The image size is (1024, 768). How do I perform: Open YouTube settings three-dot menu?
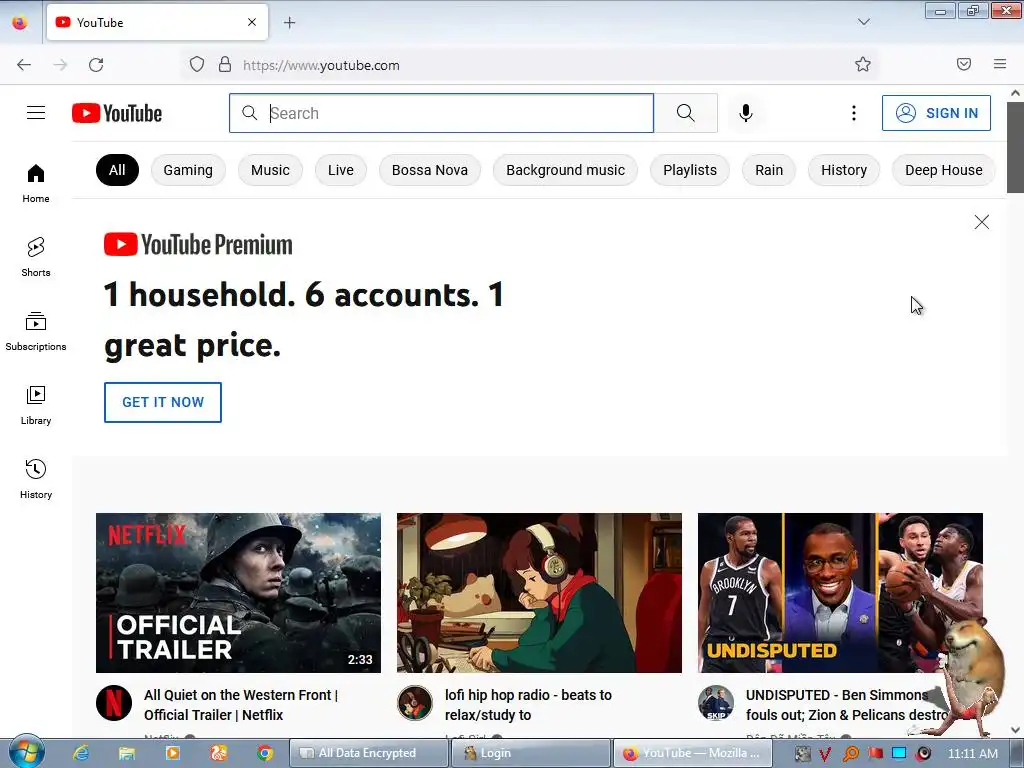pyautogui.click(x=854, y=113)
